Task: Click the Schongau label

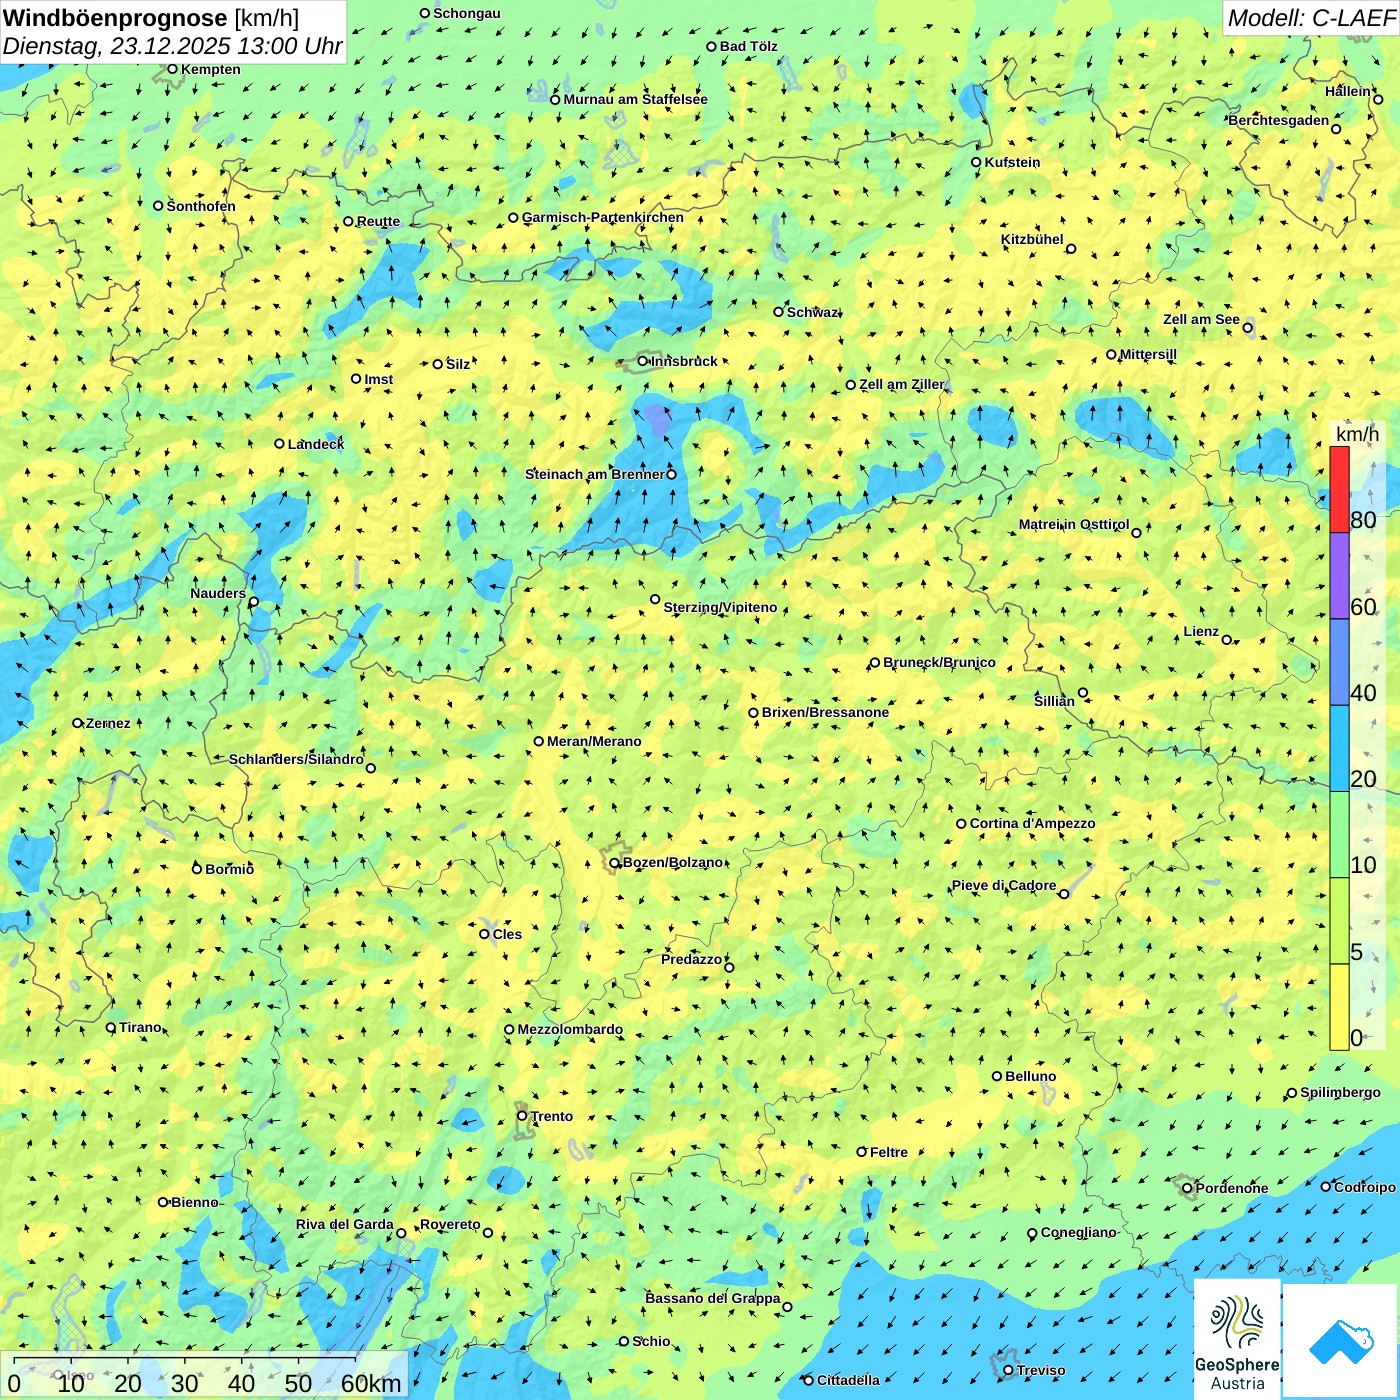Action: point(467,13)
